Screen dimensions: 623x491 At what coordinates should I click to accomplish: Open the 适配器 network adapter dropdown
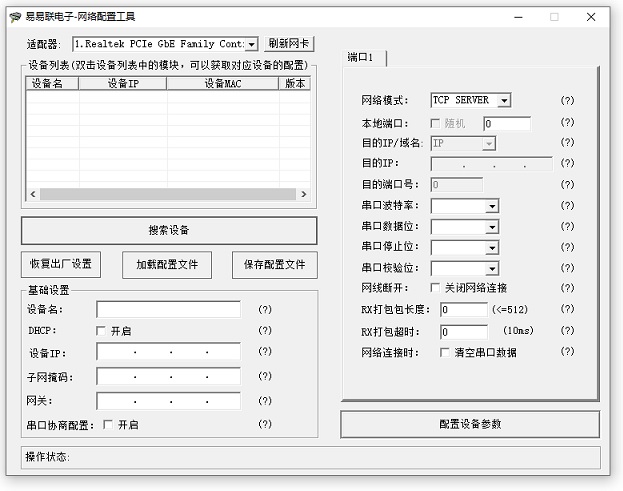(x=251, y=44)
